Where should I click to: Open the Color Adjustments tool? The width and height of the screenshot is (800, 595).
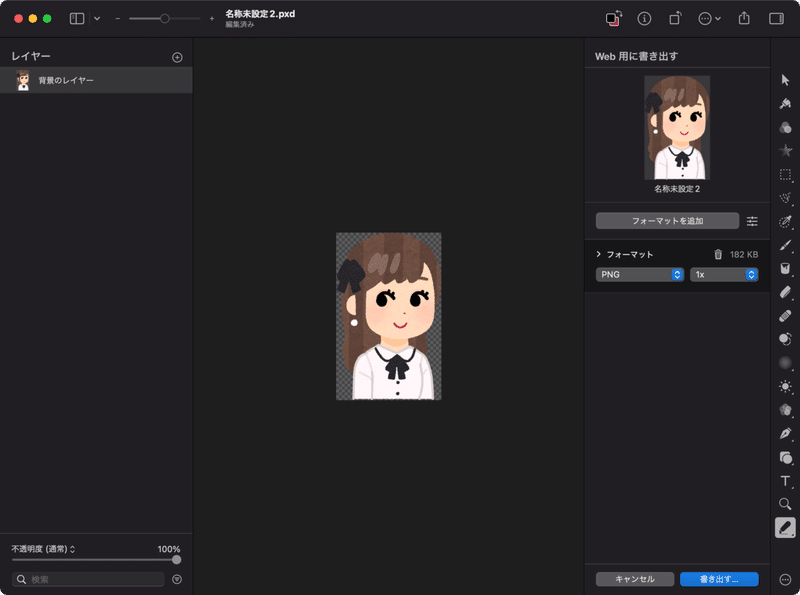[785, 127]
